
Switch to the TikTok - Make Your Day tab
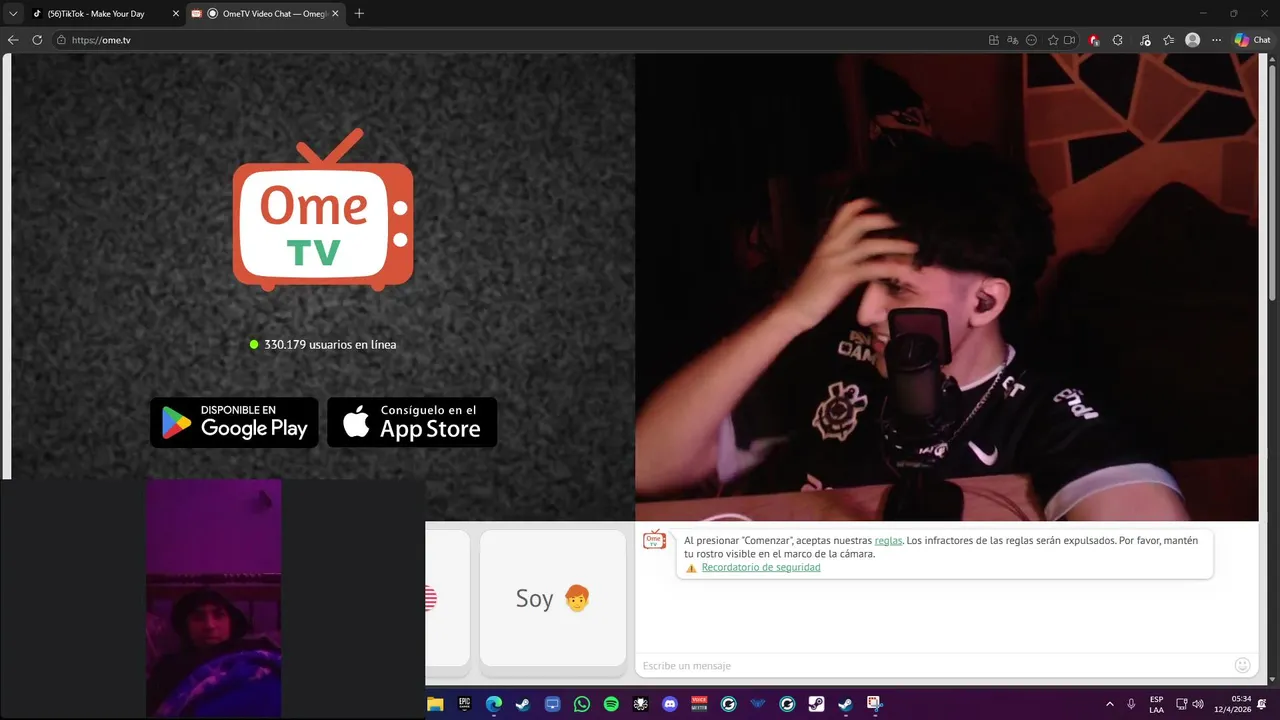click(105, 14)
